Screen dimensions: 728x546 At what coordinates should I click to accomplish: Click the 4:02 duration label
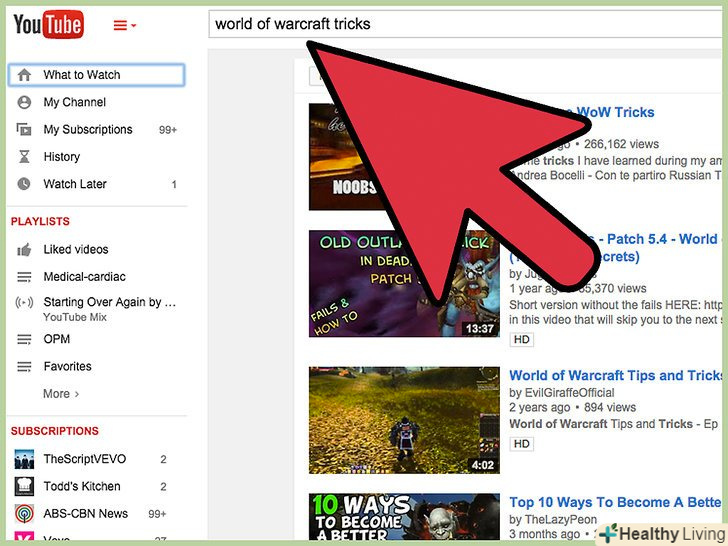point(483,465)
